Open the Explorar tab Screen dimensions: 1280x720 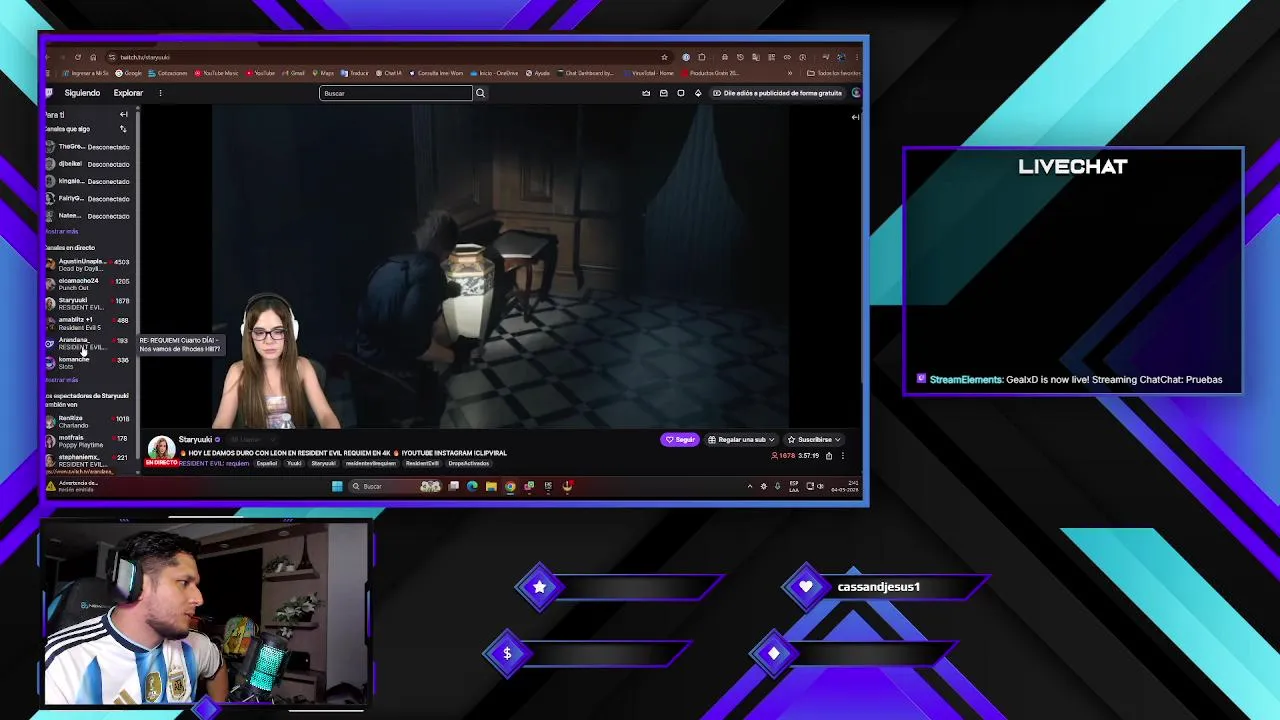click(x=128, y=93)
